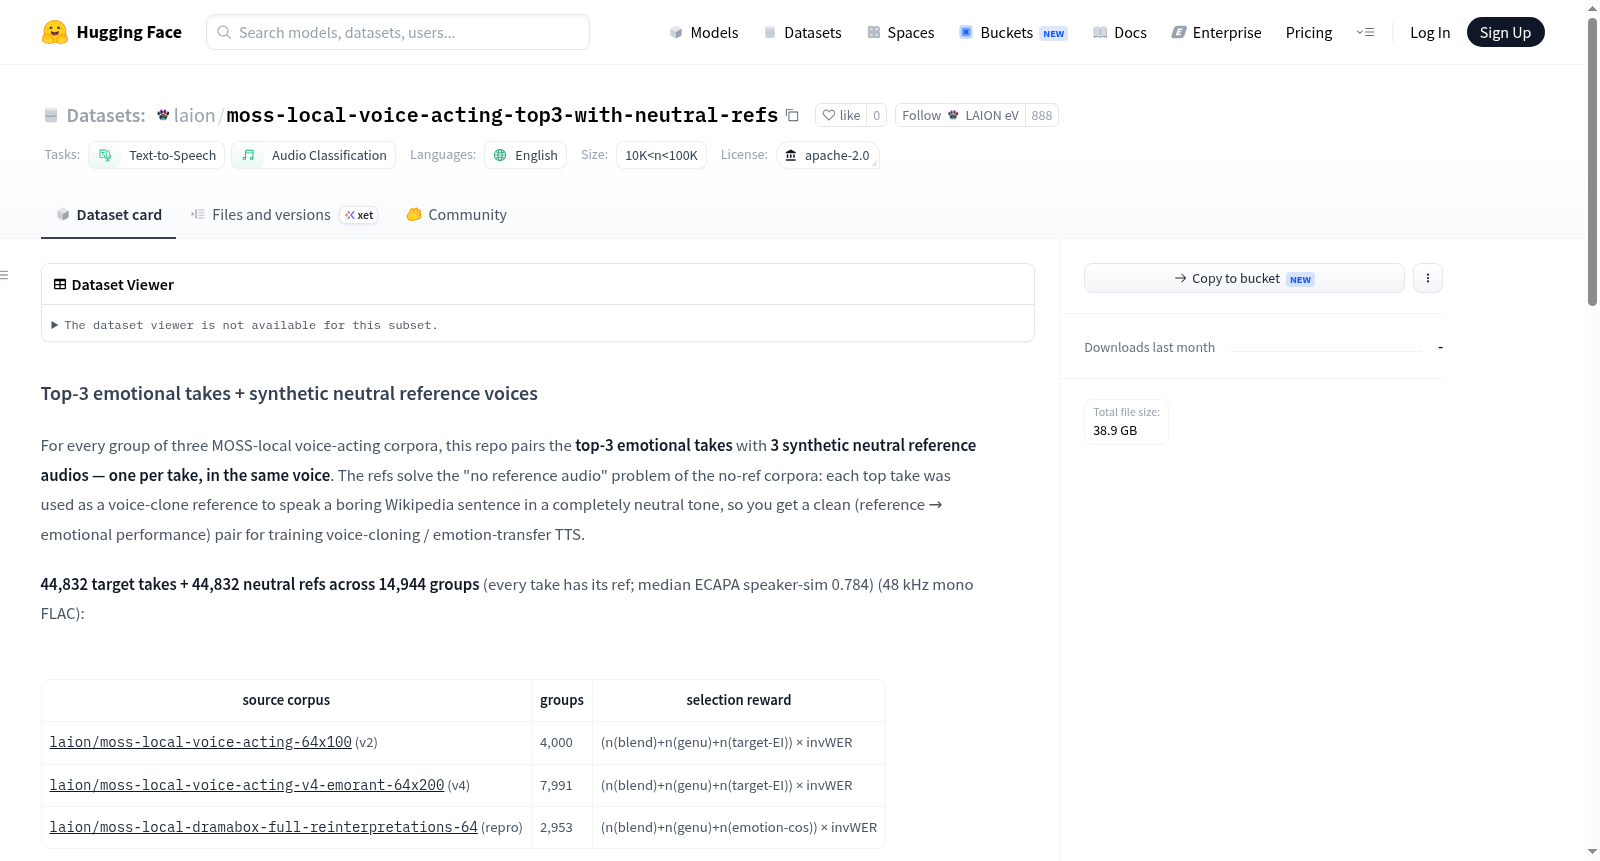
Task: Open the table of contents sidebar icon
Action: tap(4, 275)
